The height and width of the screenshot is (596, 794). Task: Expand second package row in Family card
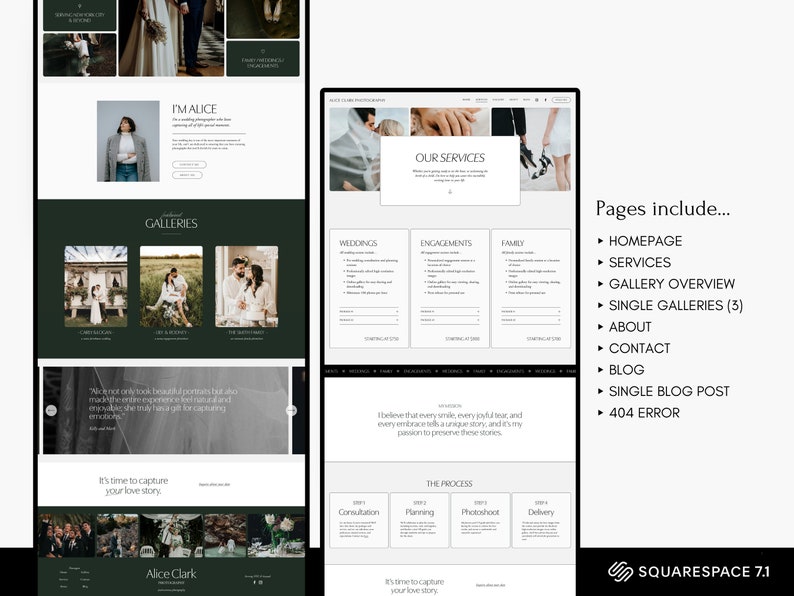tap(531, 320)
